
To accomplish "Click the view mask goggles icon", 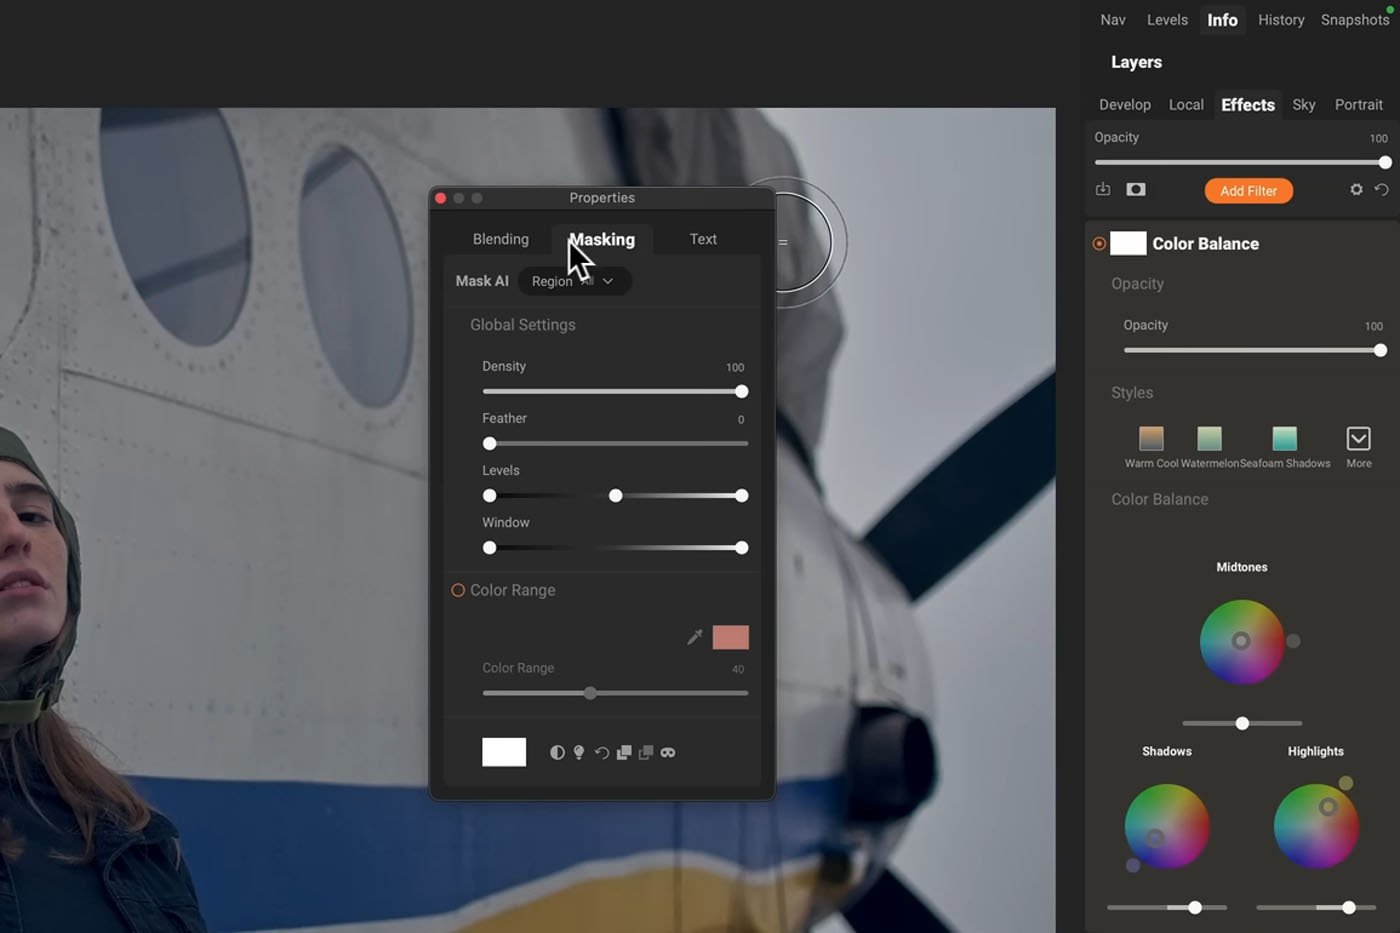I will [668, 752].
